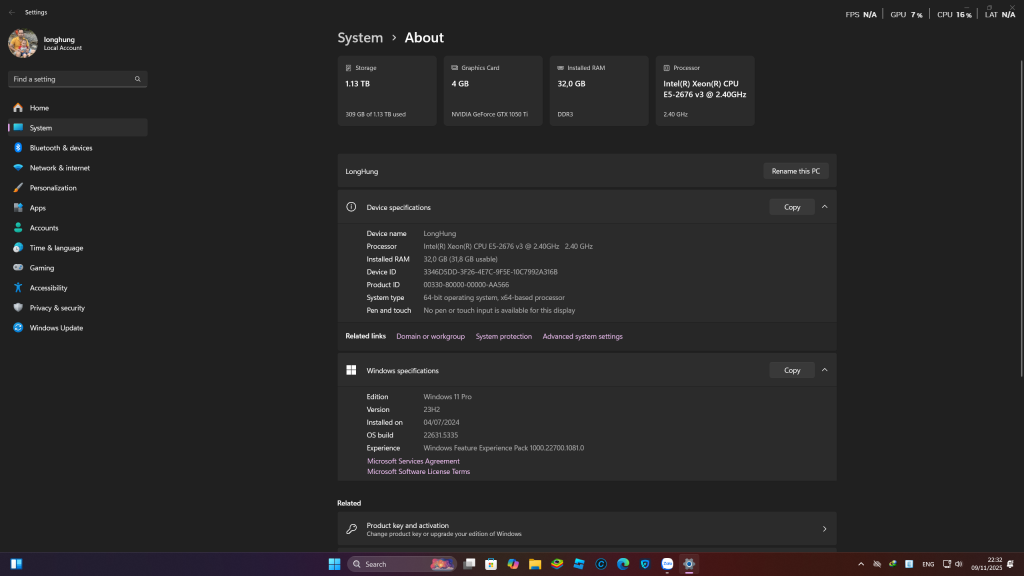The height and width of the screenshot is (576, 1024).
Task: Start BlueStacks from the taskbar
Action: click(x=557, y=564)
